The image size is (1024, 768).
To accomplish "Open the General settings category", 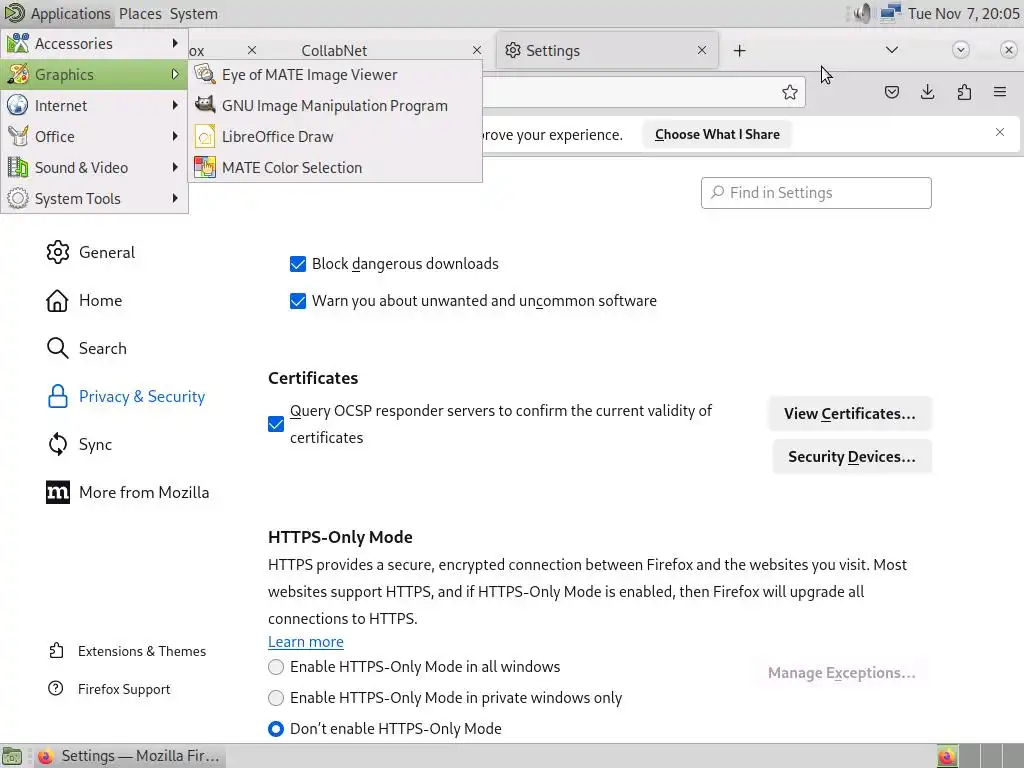I will pos(90,252).
